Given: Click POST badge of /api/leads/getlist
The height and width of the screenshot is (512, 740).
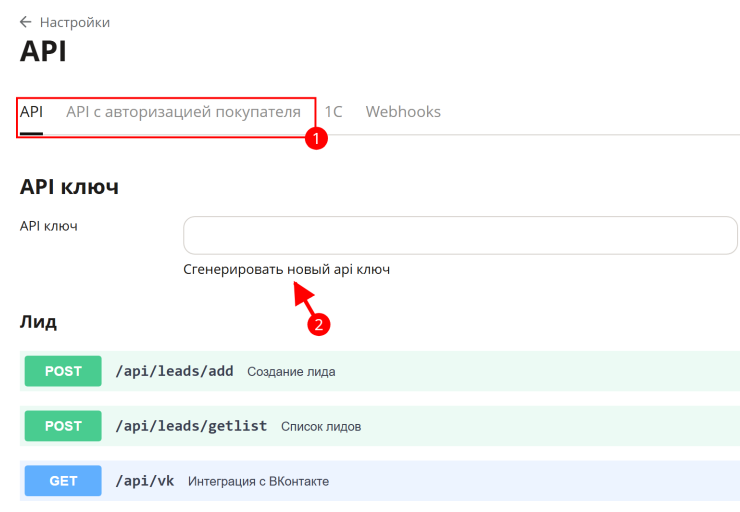Looking at the screenshot, I should (x=63, y=426).
